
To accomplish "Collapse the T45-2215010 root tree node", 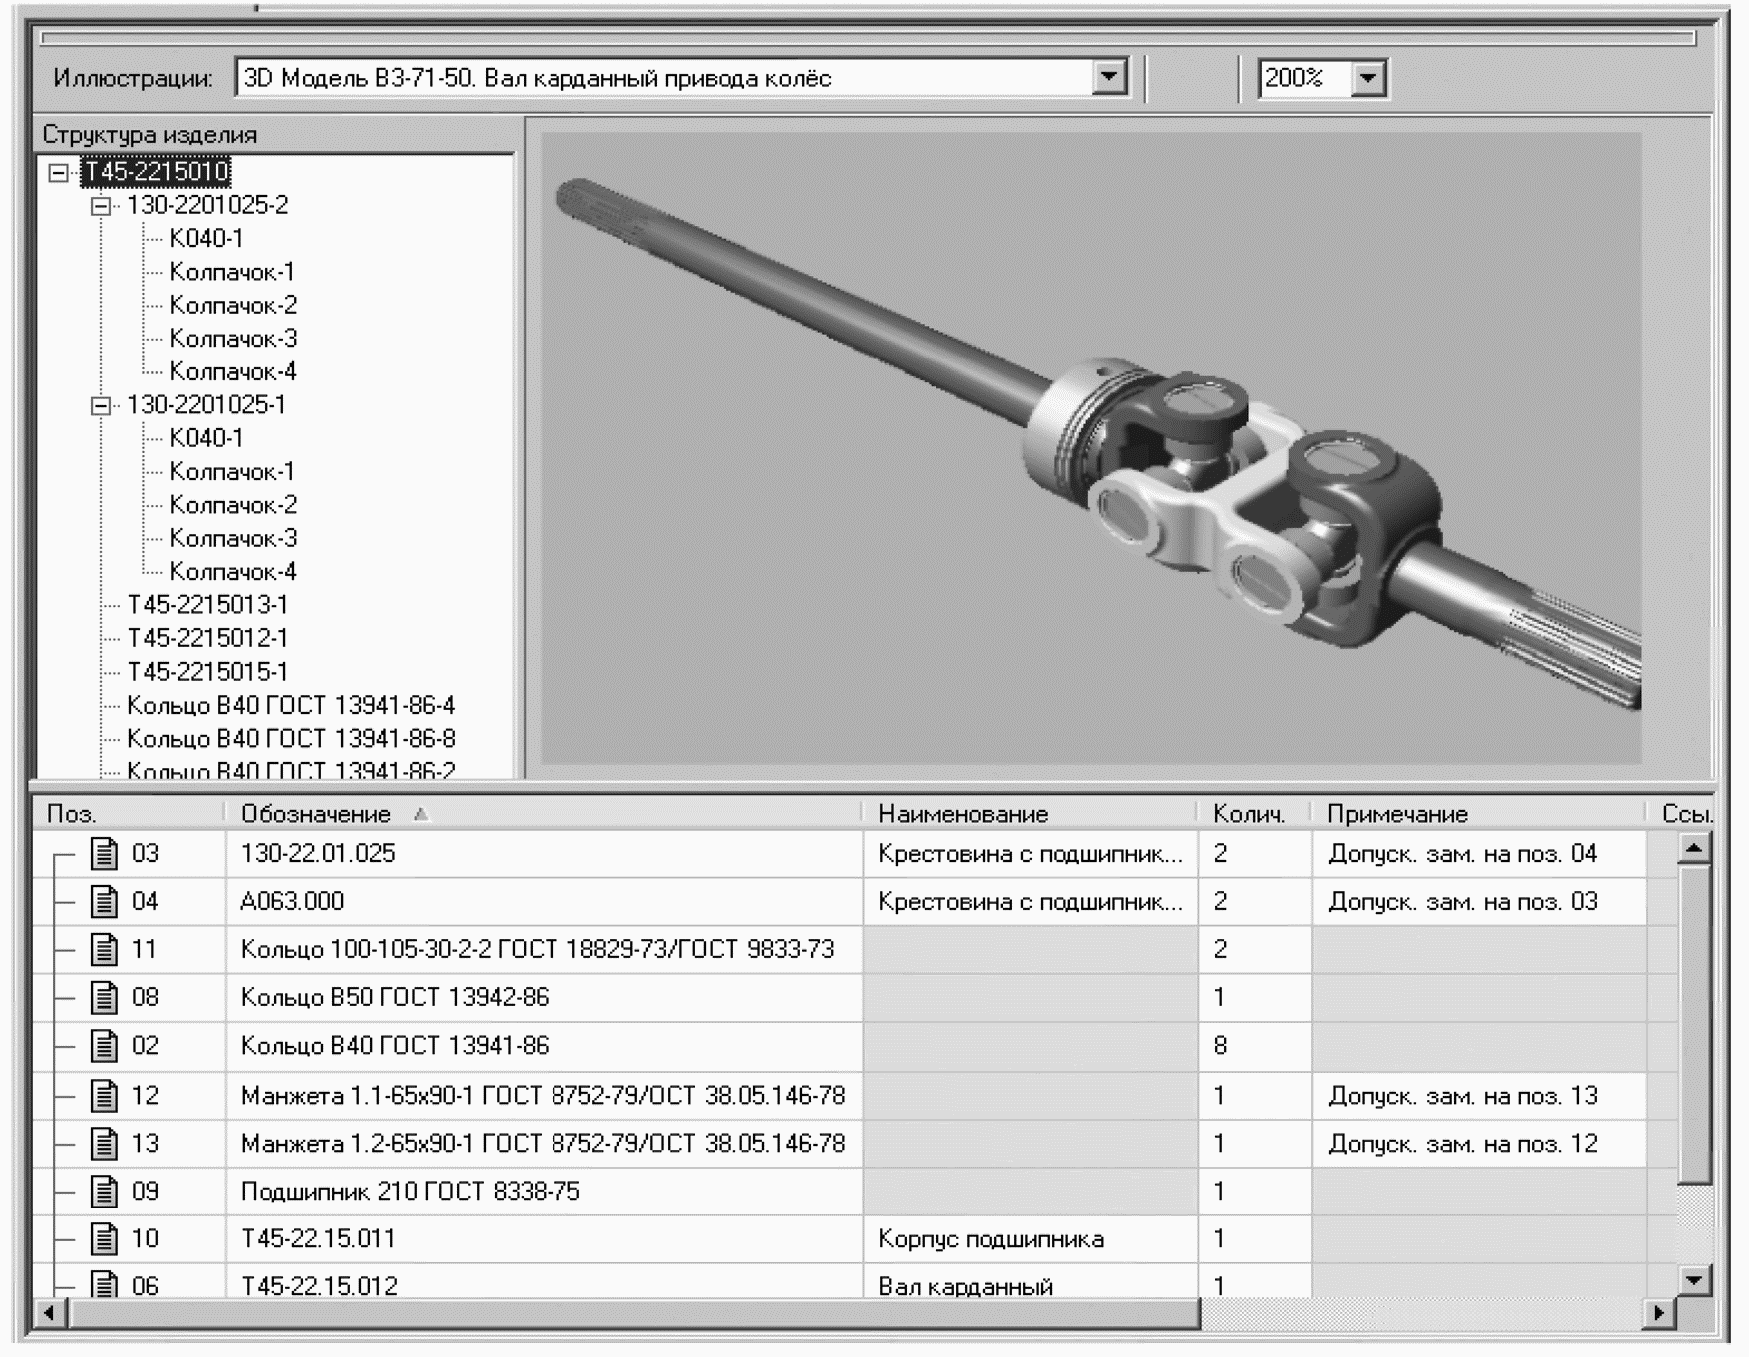I will [x=59, y=172].
